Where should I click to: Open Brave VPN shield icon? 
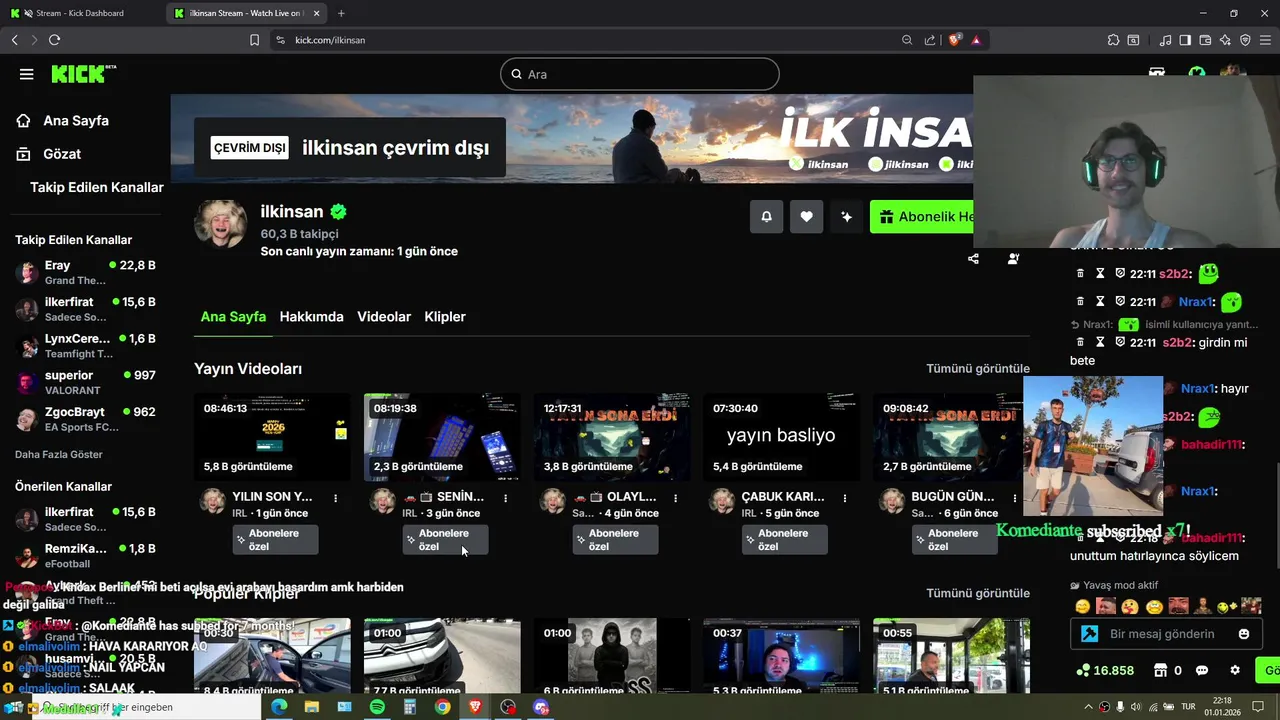tap(1245, 40)
